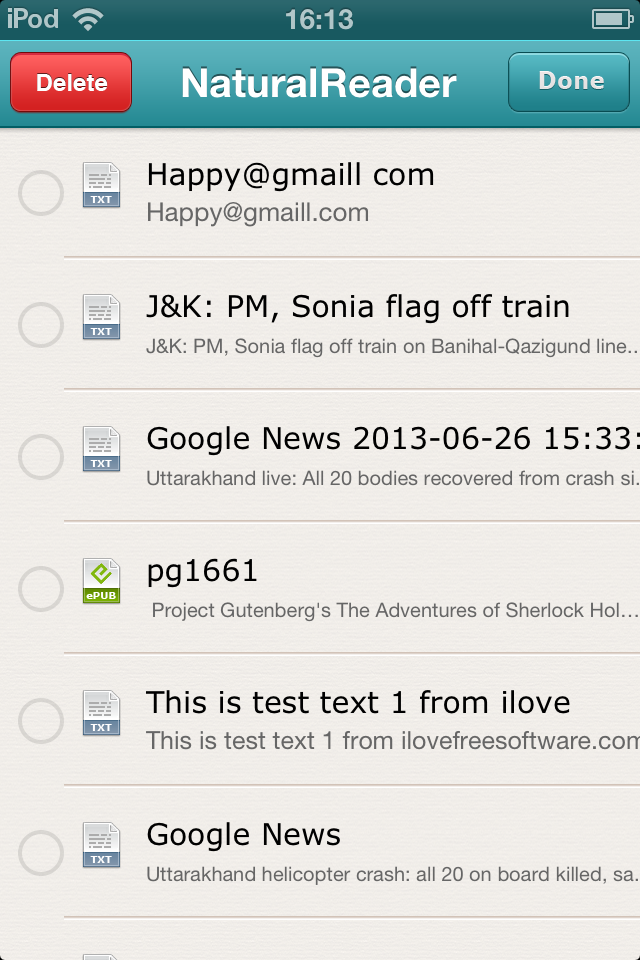Open the pg1661 Sherlock Holmes description
The height and width of the screenshot is (960, 640).
[x=394, y=610]
